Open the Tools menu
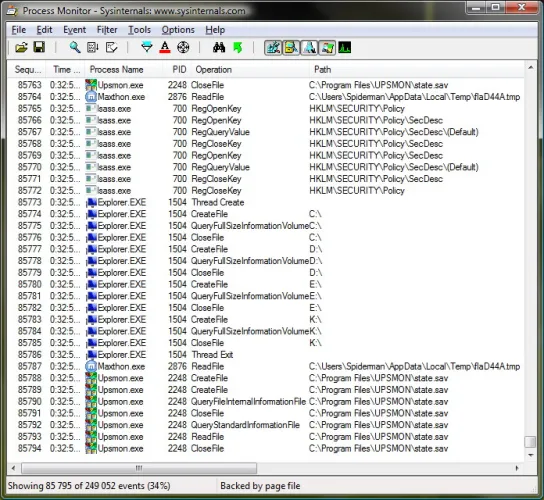Screen dimensions: 544x500 point(139,30)
